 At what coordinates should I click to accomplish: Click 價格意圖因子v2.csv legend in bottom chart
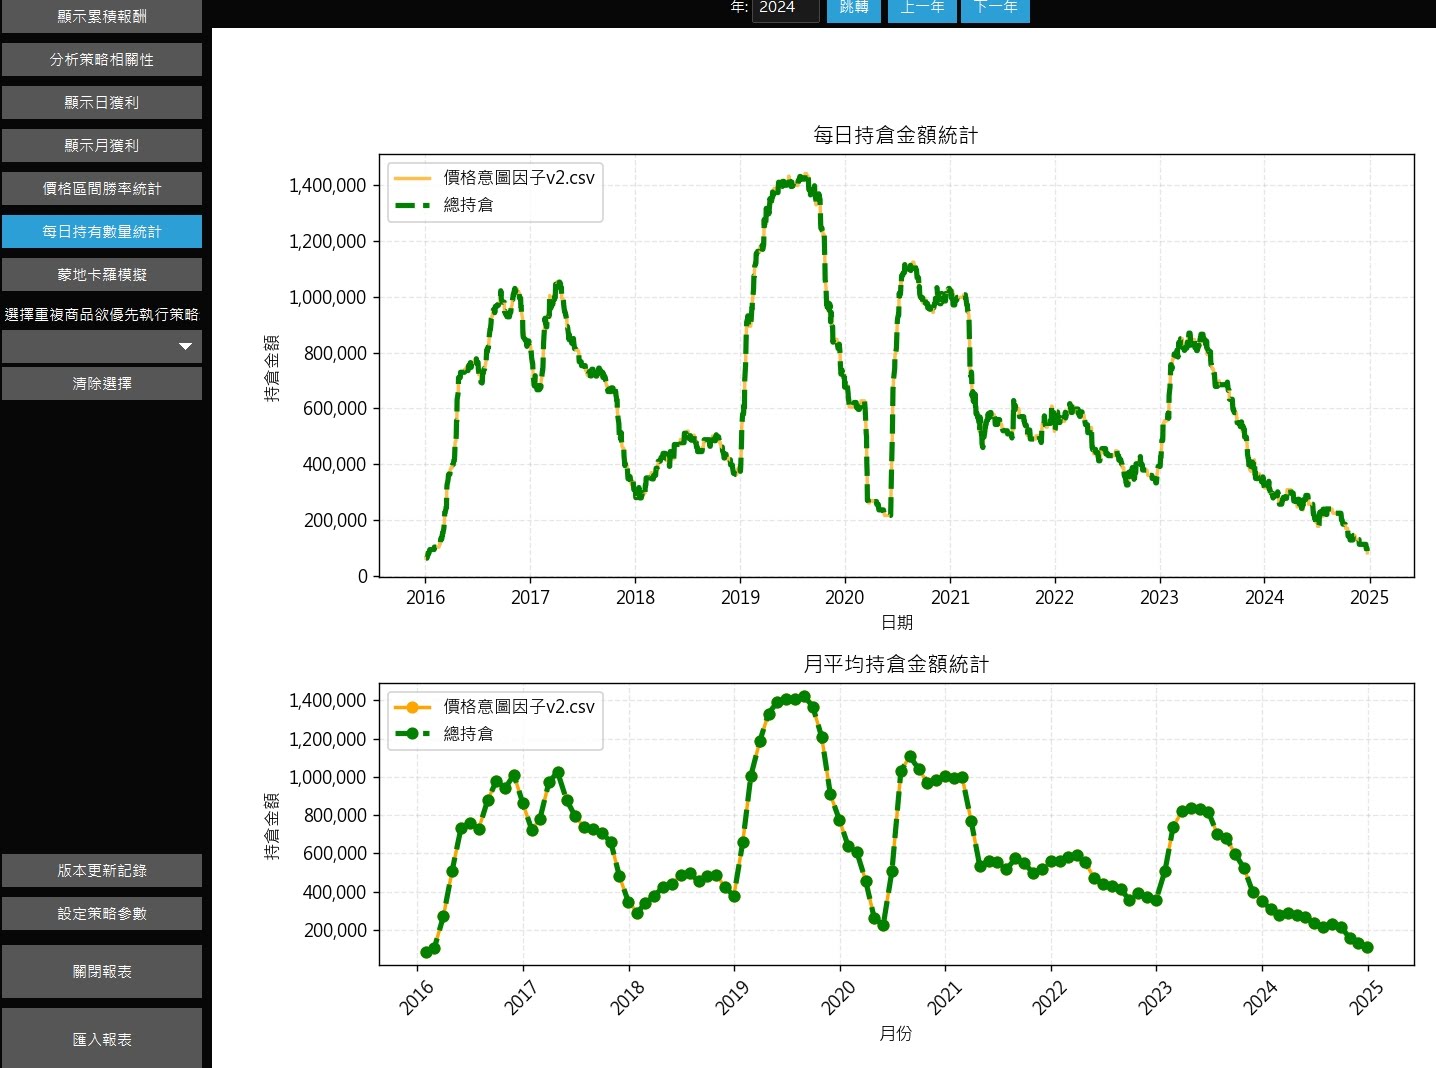point(518,707)
